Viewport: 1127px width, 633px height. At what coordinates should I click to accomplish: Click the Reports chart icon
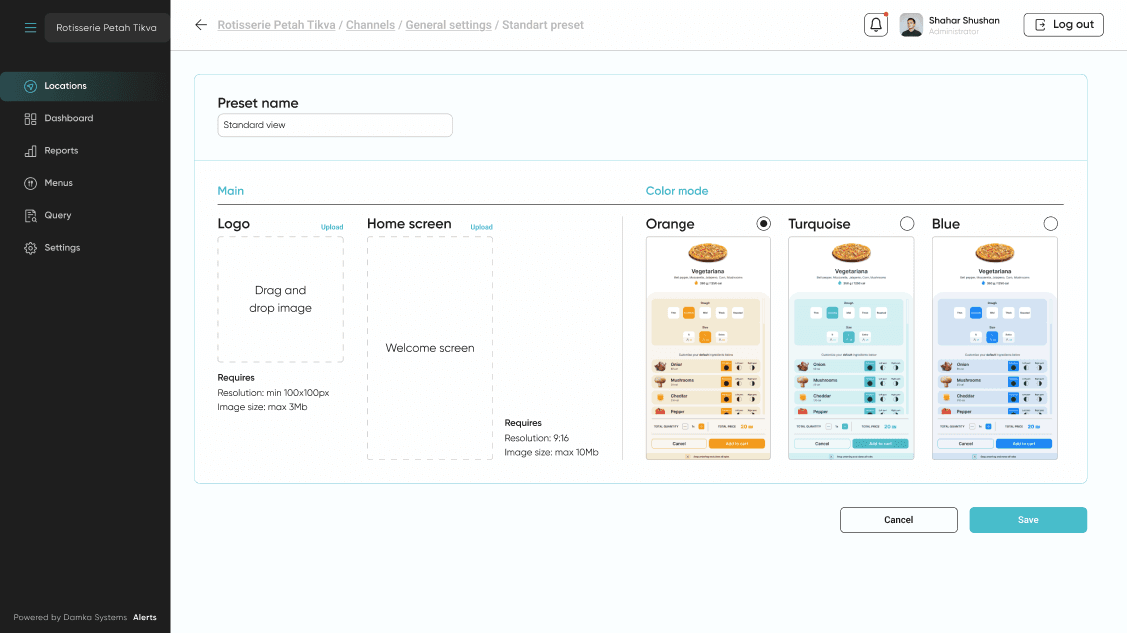pos(30,151)
